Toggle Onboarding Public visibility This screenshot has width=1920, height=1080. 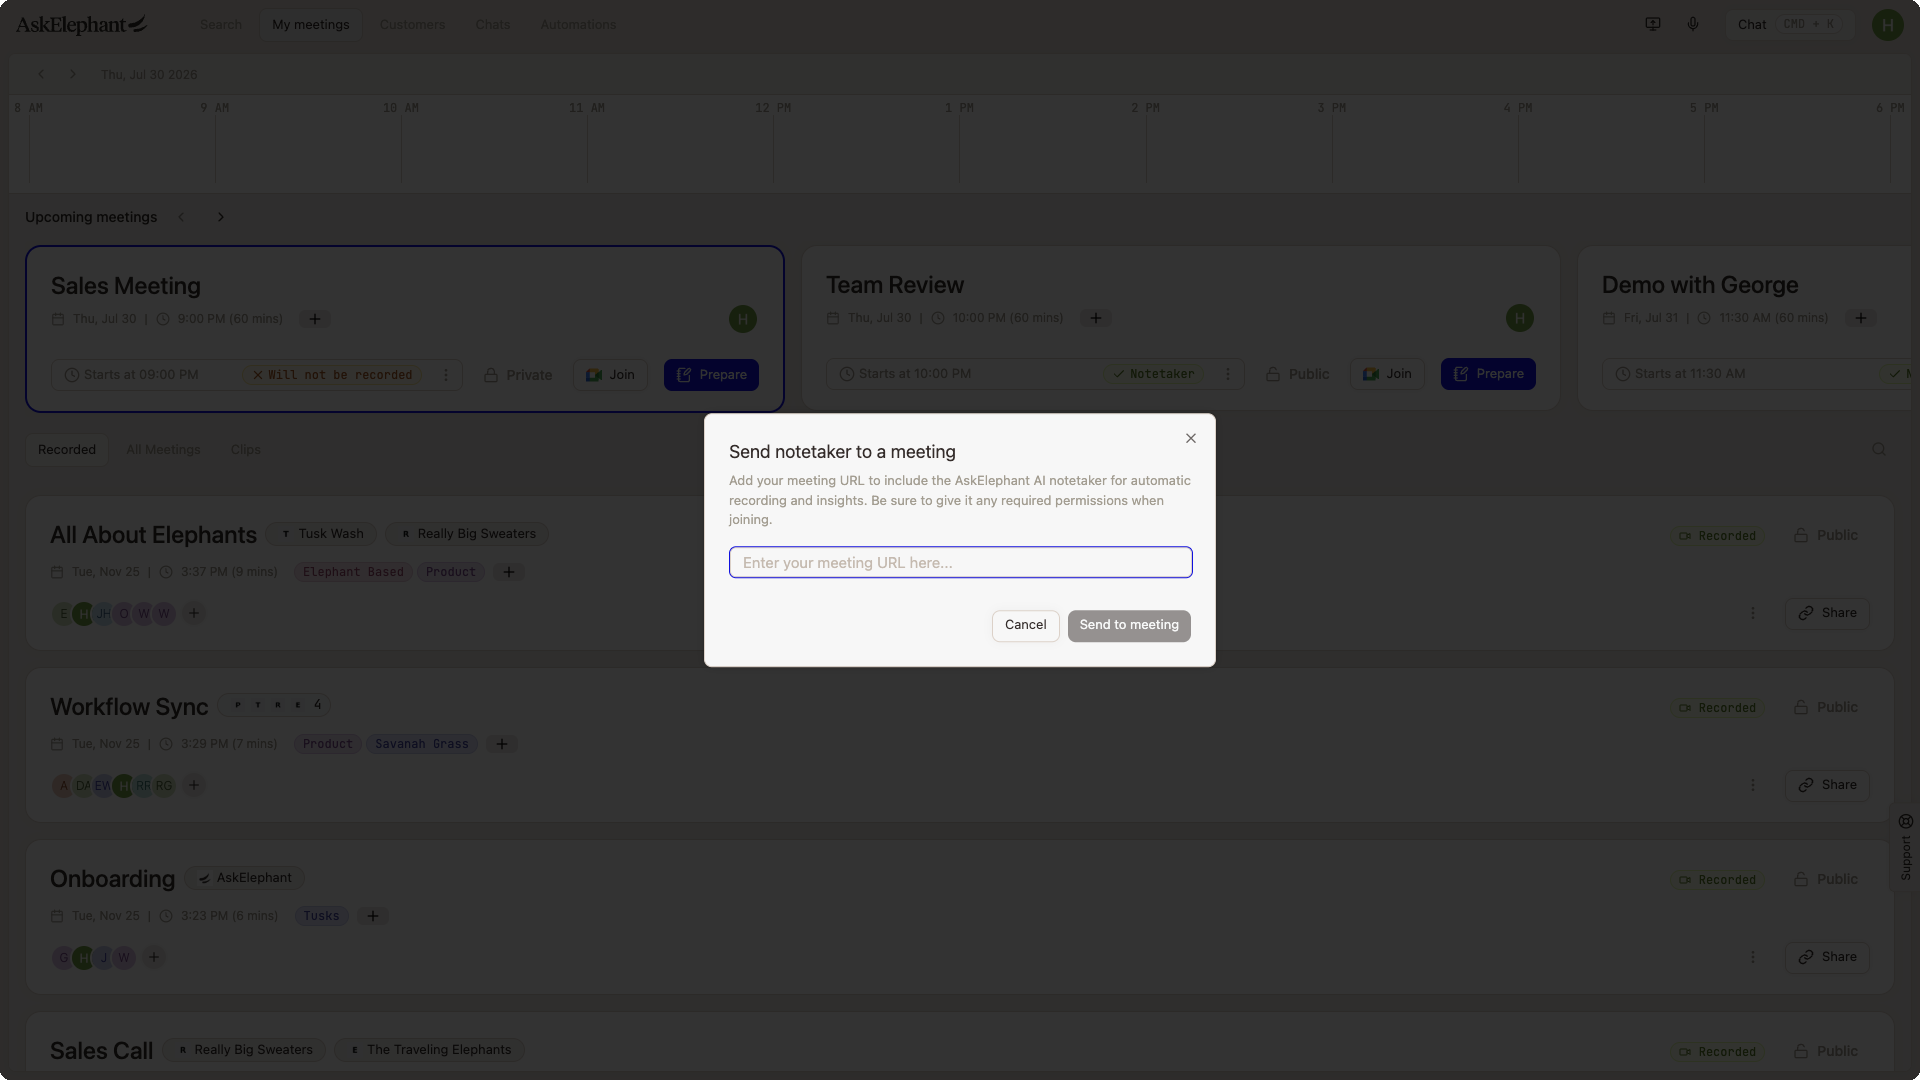(x=1826, y=880)
